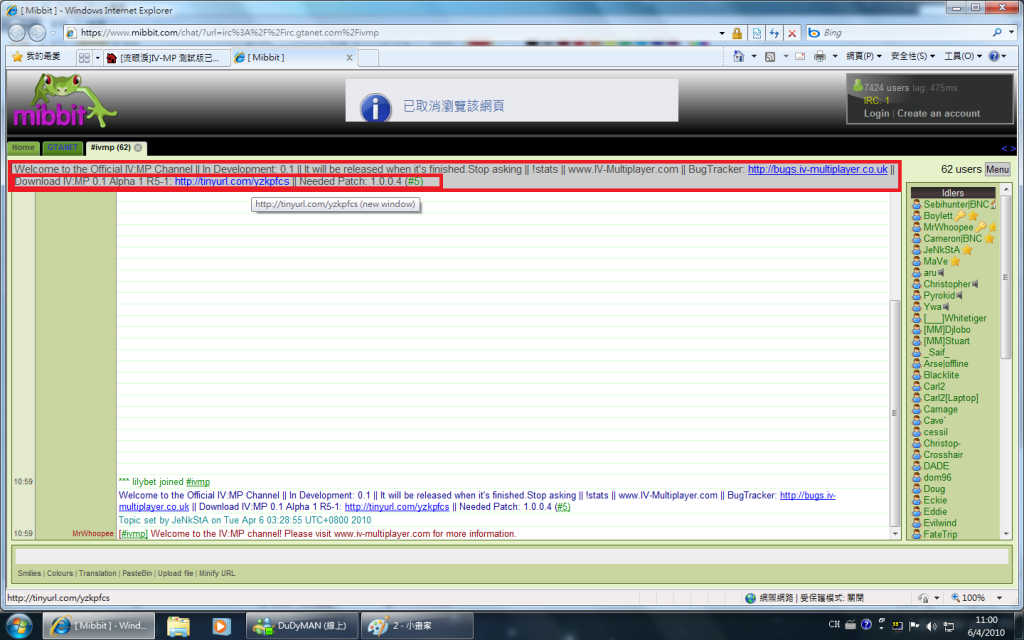This screenshot has width=1024, height=640.
Task: Click the RSS feeds toolbar icon
Action: point(770,57)
